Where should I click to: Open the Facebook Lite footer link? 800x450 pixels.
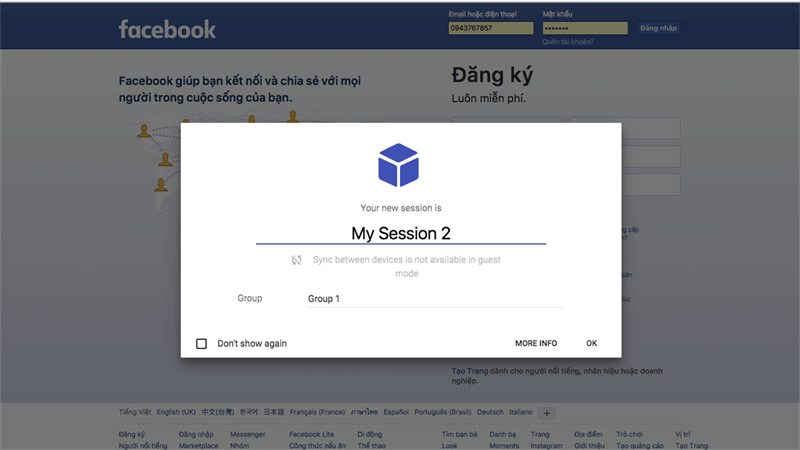click(311, 434)
